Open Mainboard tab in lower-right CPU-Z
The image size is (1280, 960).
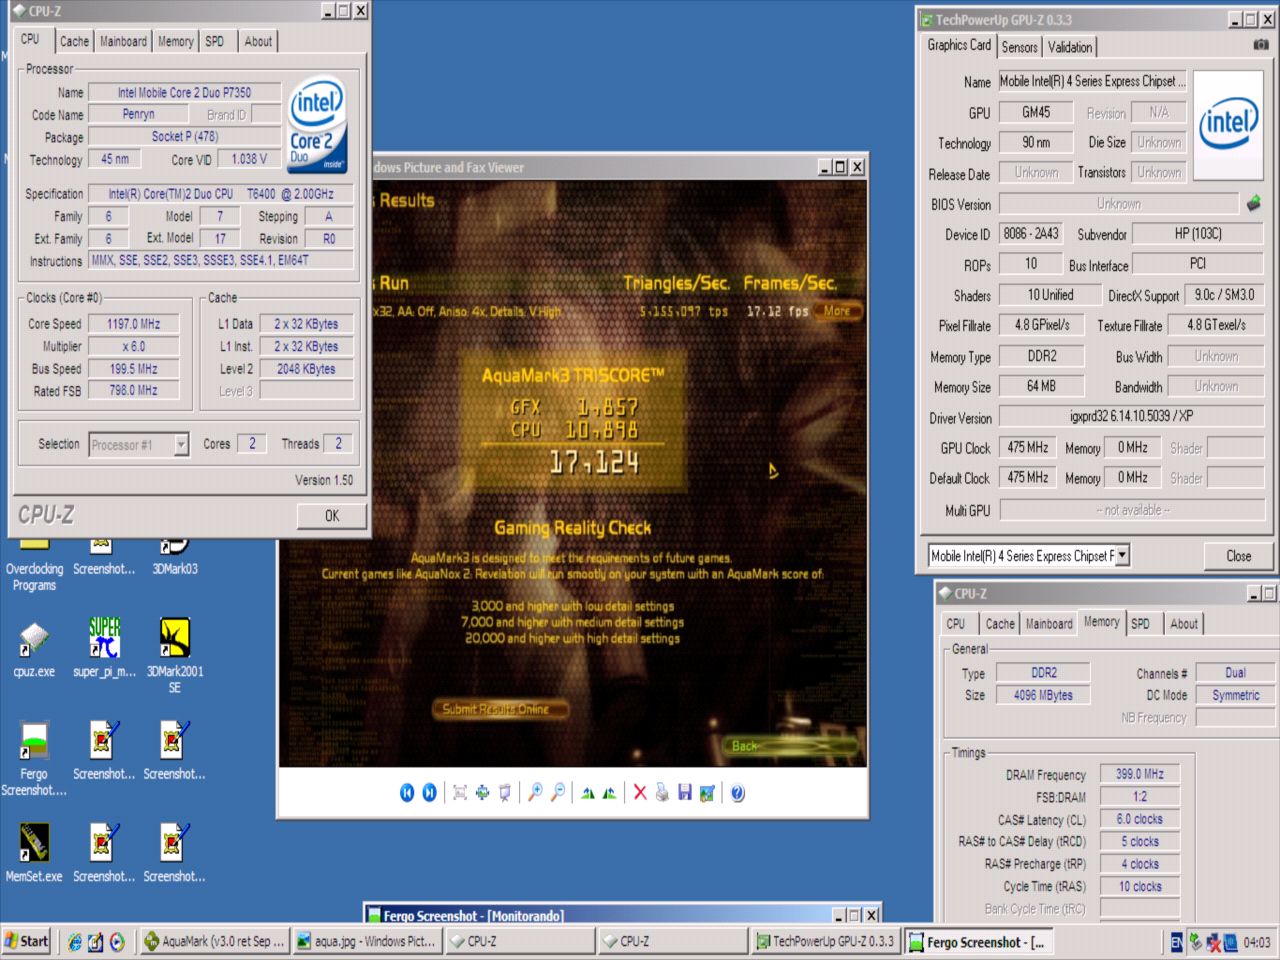tap(1049, 623)
